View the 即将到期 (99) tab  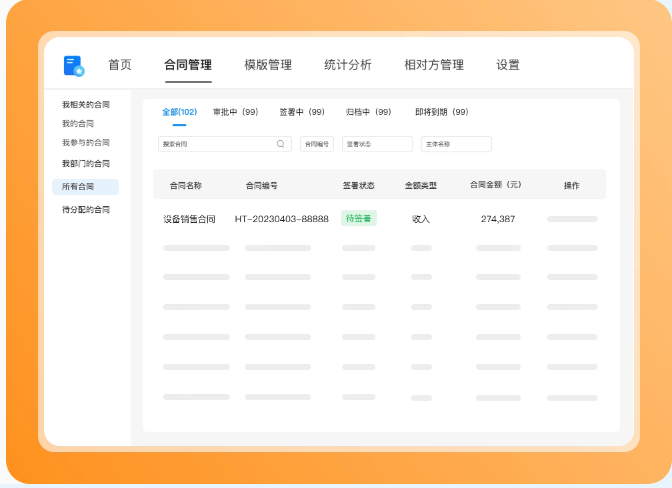coord(442,112)
